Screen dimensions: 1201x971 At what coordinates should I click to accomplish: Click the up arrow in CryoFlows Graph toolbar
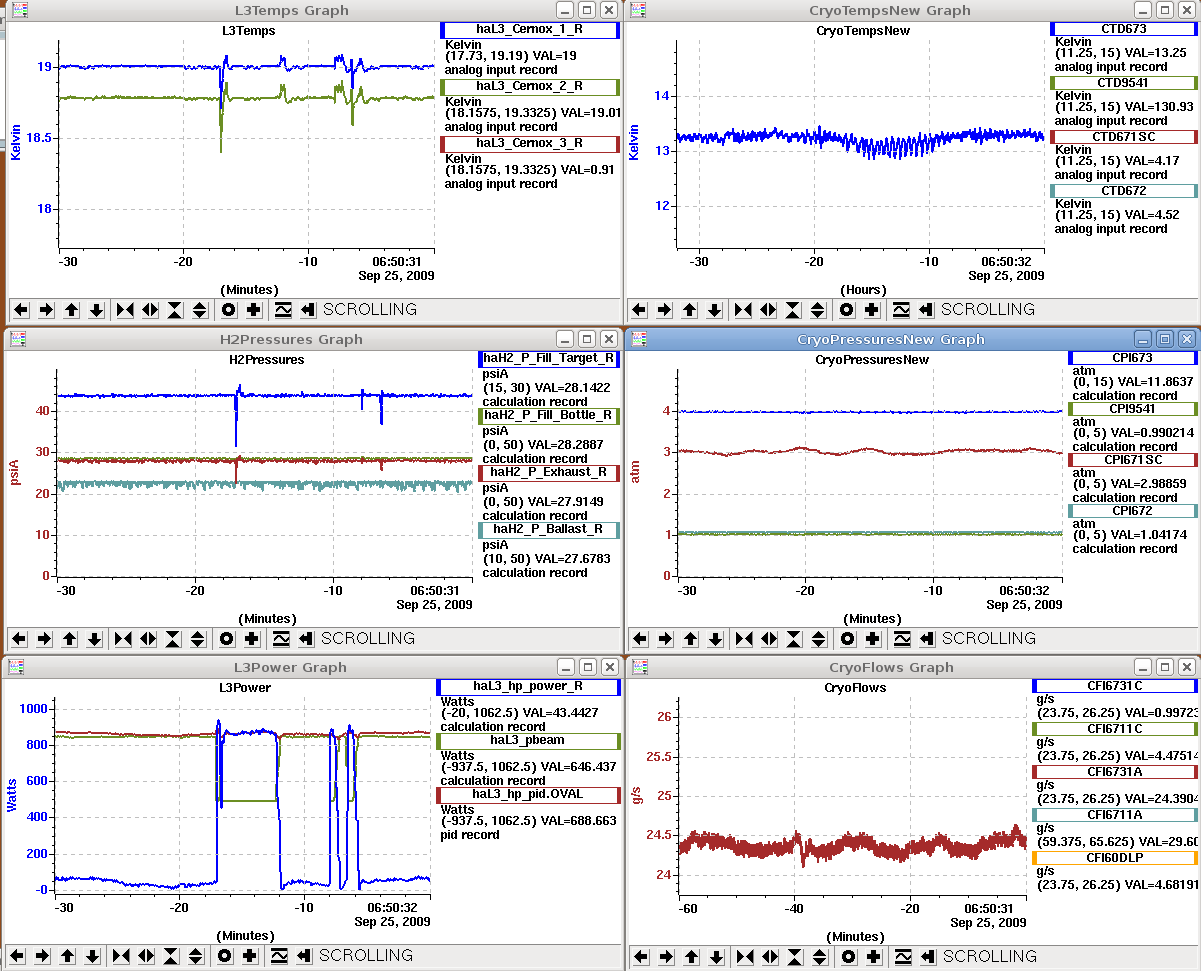click(691, 957)
